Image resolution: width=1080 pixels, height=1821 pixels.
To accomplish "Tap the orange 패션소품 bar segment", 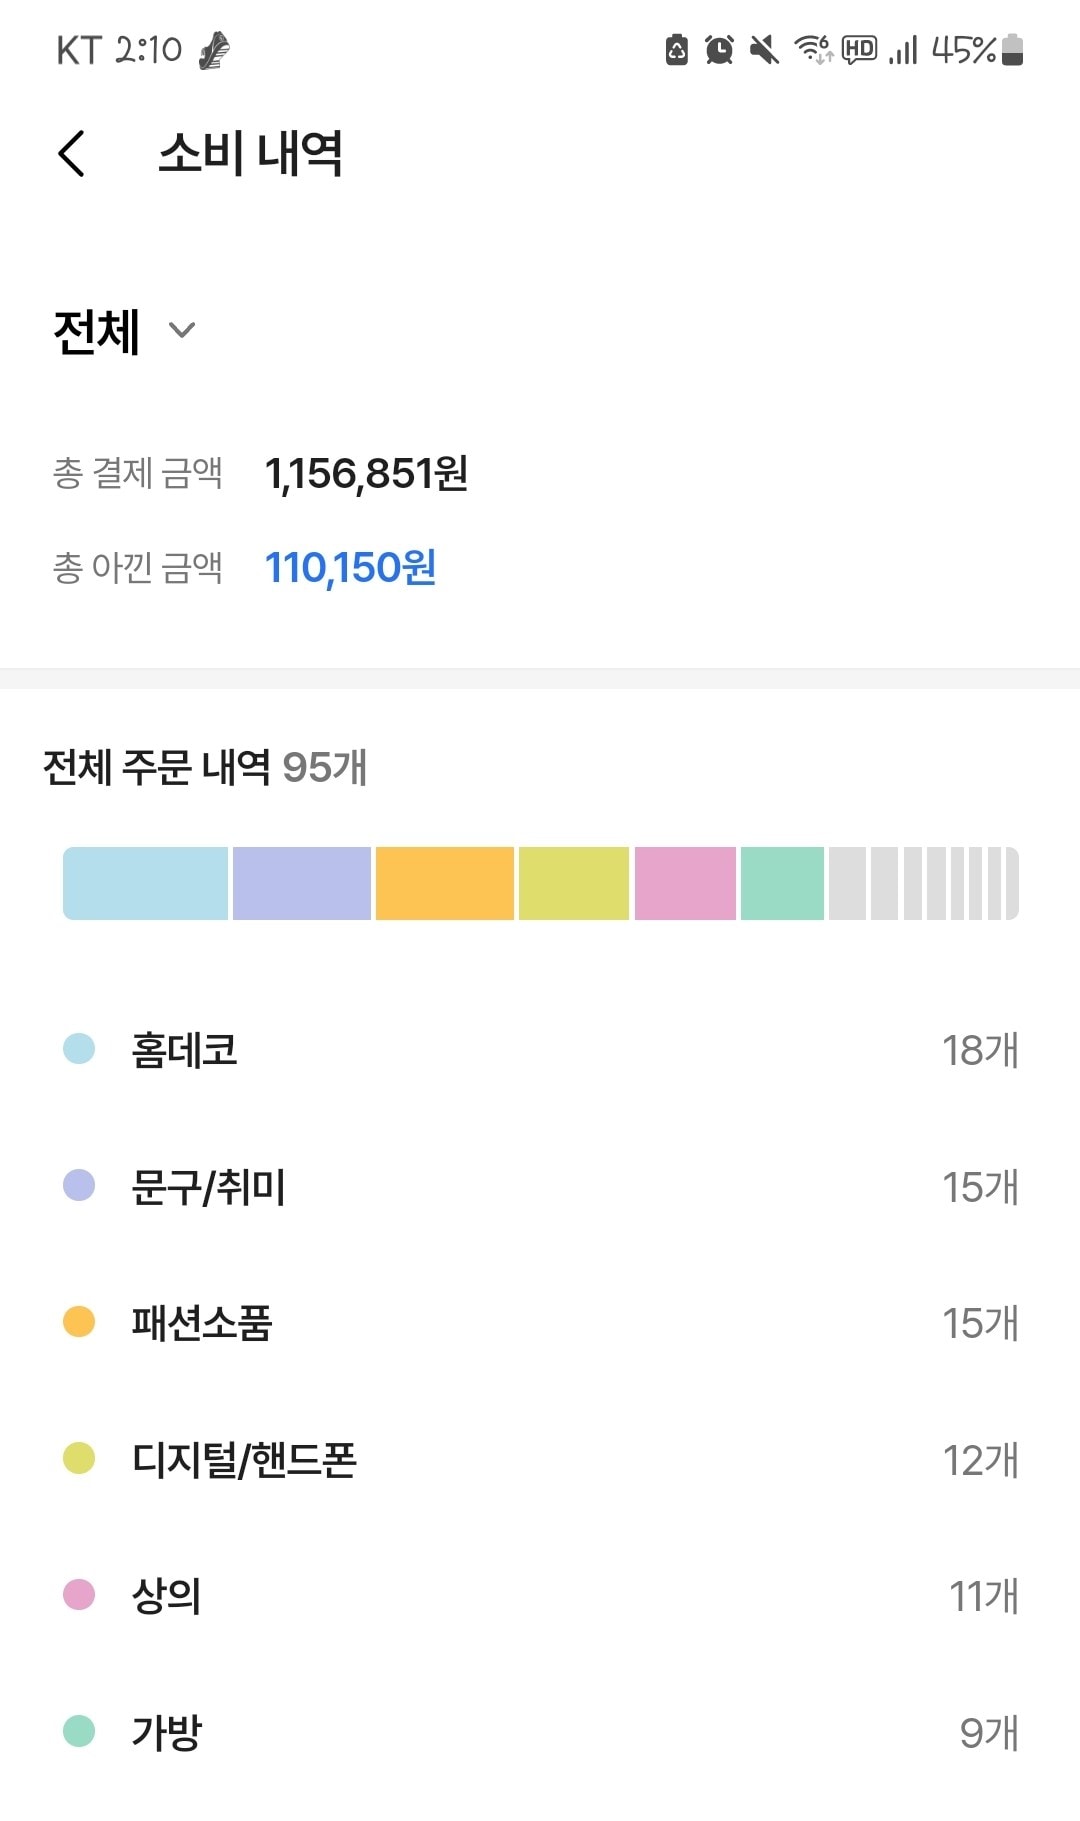I will pyautogui.click(x=445, y=883).
